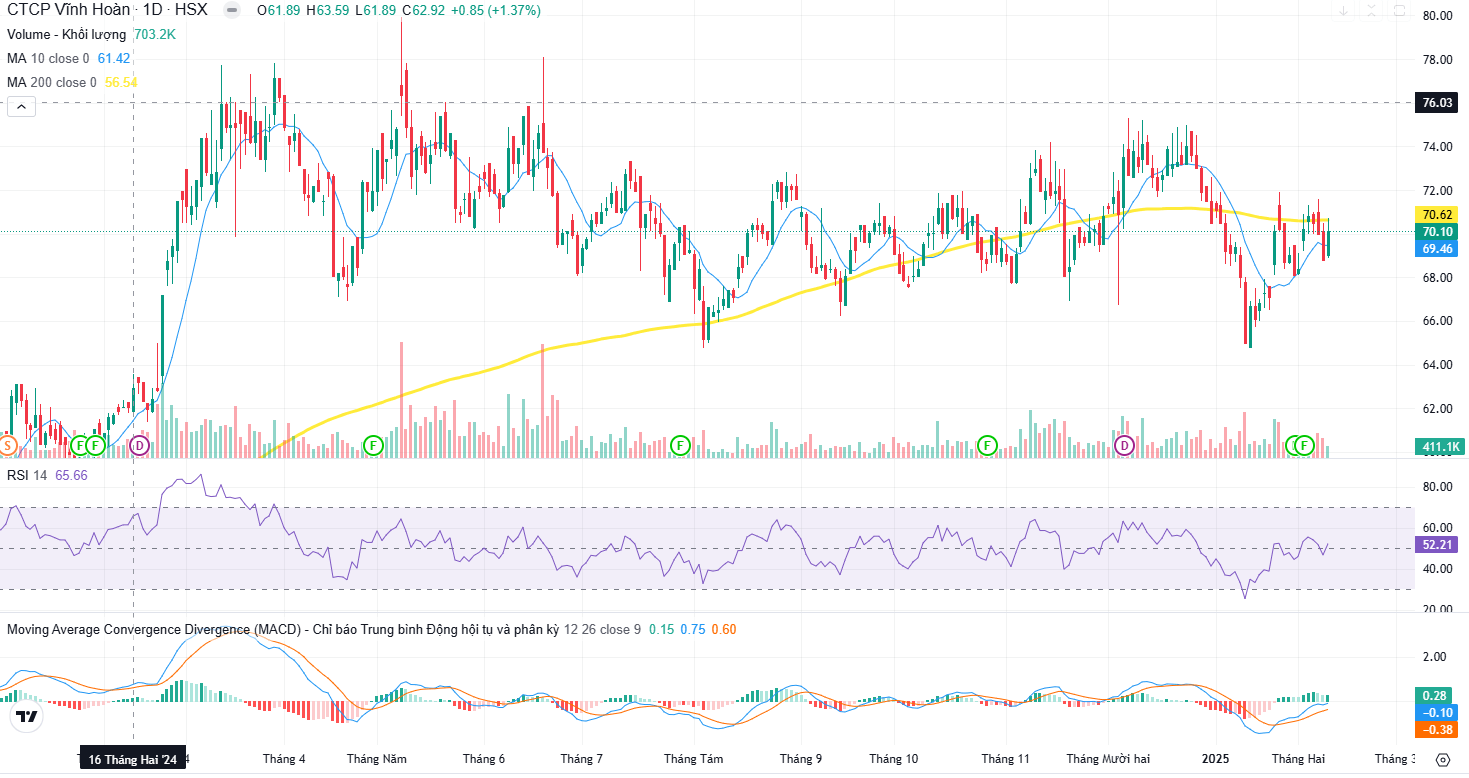Open chart settings gear at axis corner

coord(1442,760)
